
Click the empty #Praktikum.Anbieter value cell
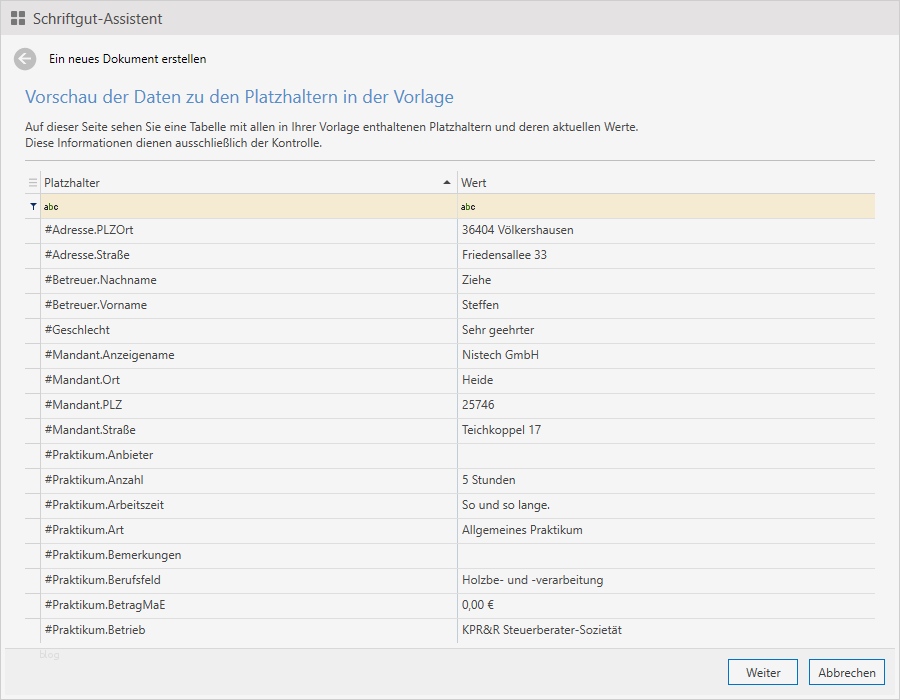click(x=665, y=455)
